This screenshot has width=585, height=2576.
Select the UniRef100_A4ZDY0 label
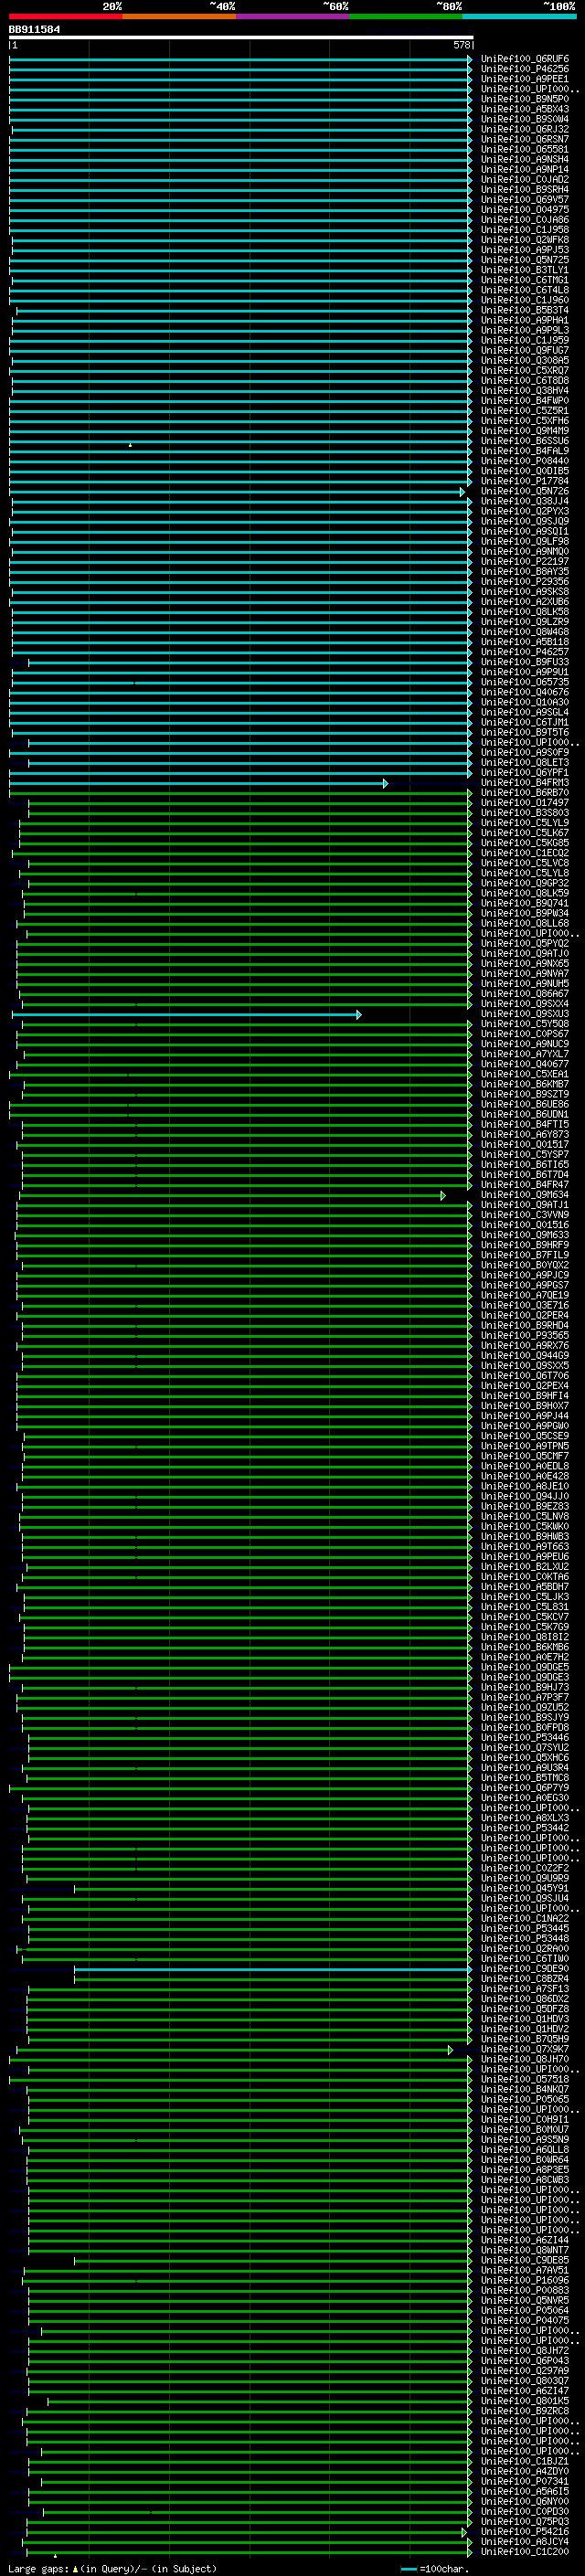pyautogui.click(x=525, y=2472)
